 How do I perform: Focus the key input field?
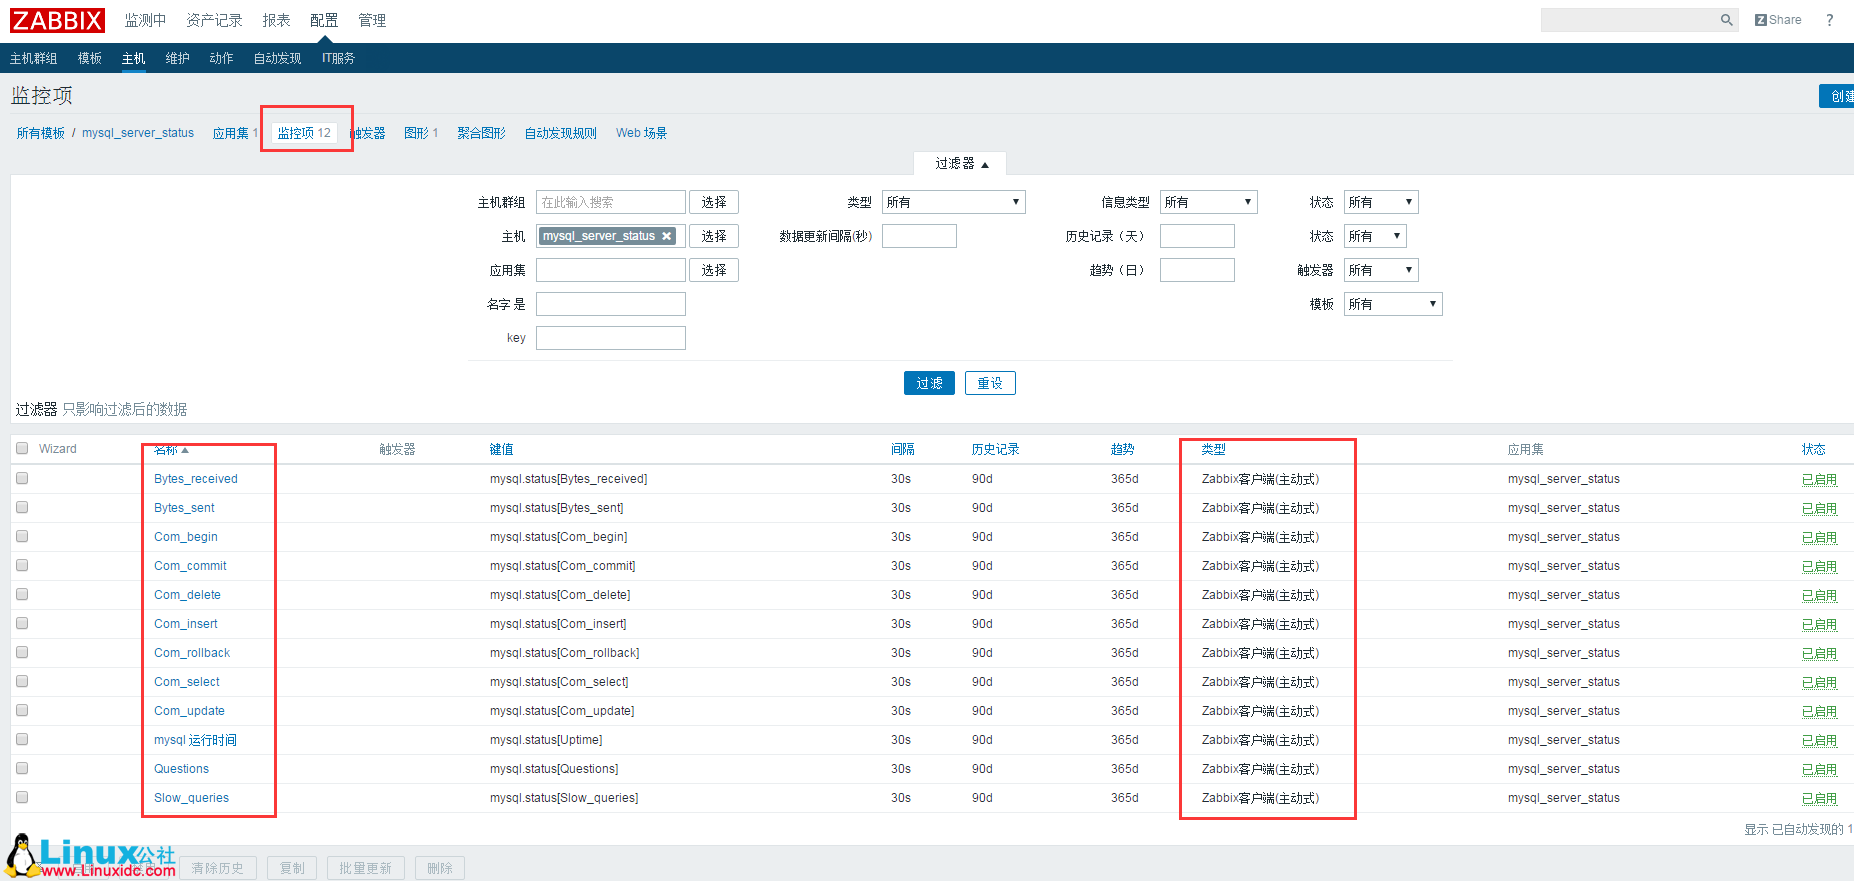pos(611,338)
